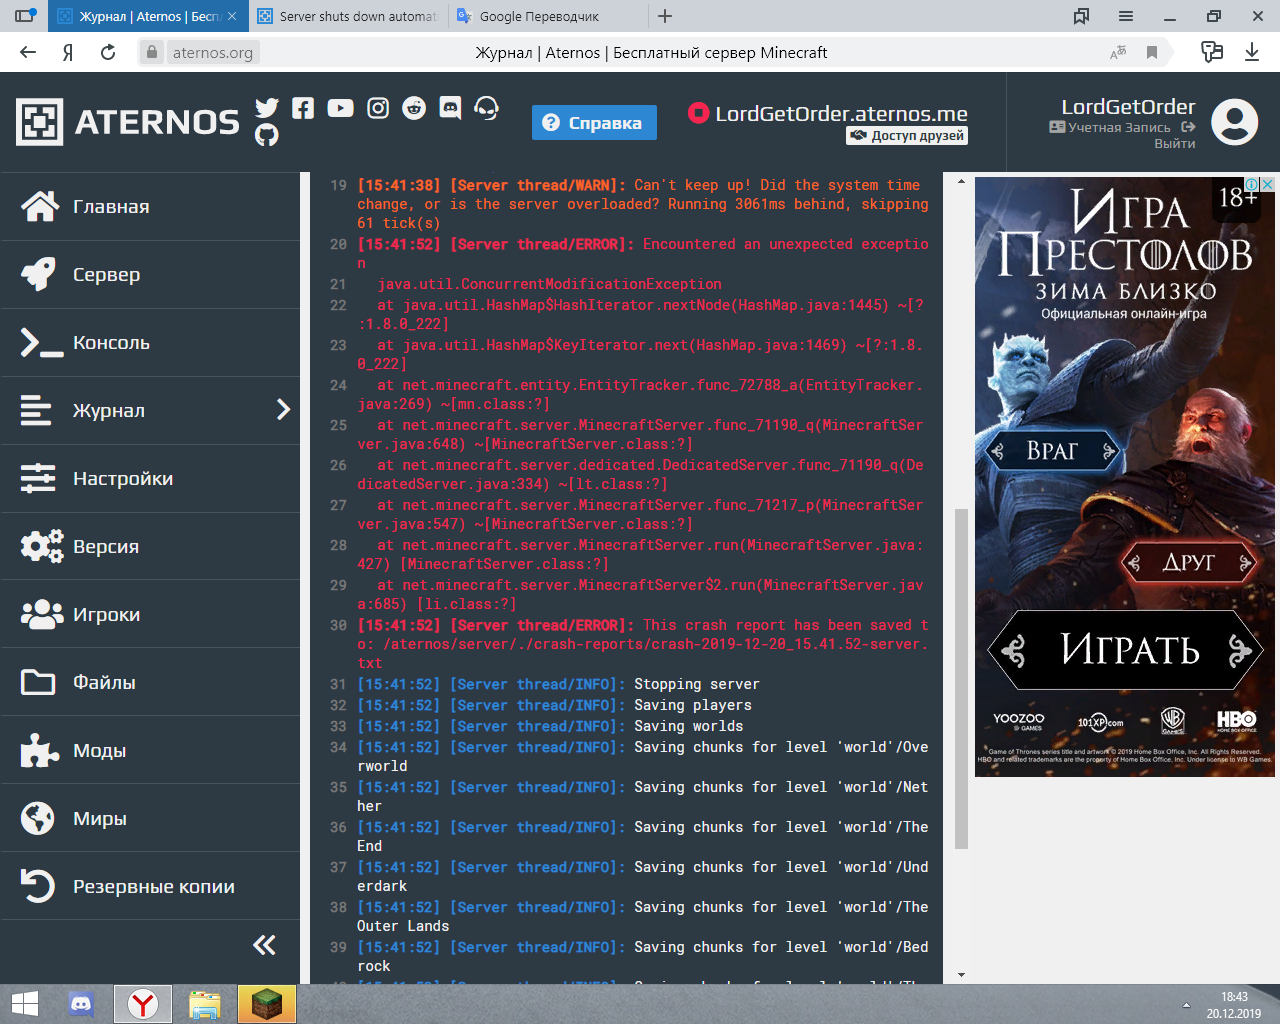
Task: Click Выйти to log out
Action: 1175,144
